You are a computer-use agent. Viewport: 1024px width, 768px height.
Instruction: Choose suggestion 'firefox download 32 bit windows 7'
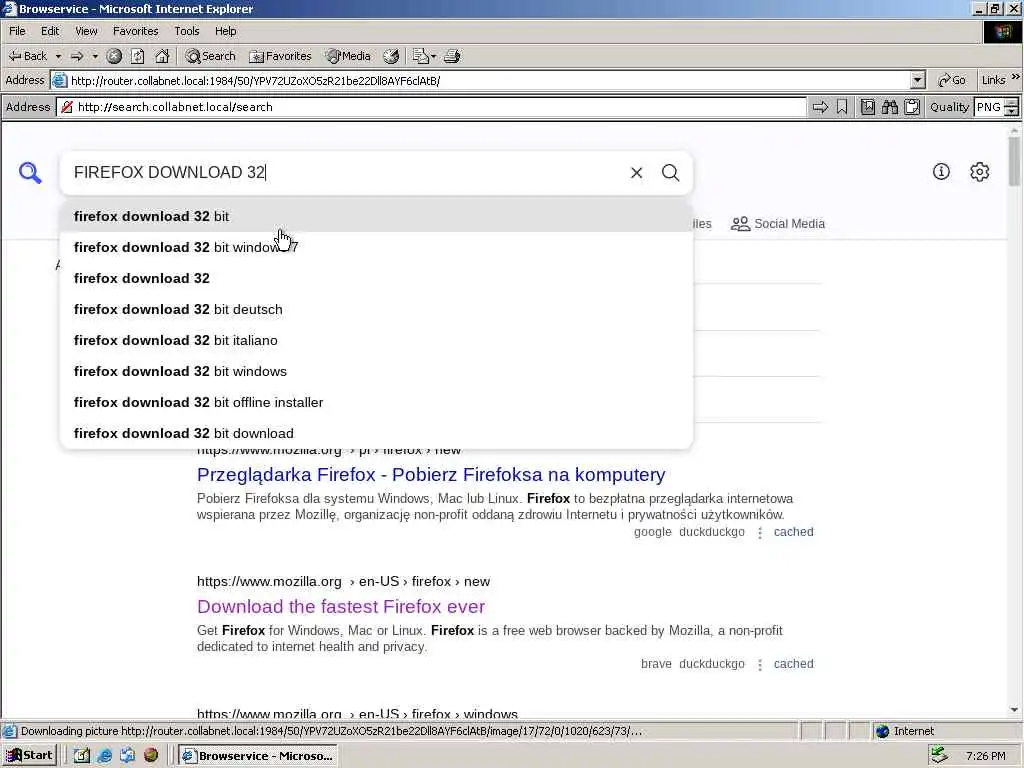pyautogui.click(x=376, y=248)
